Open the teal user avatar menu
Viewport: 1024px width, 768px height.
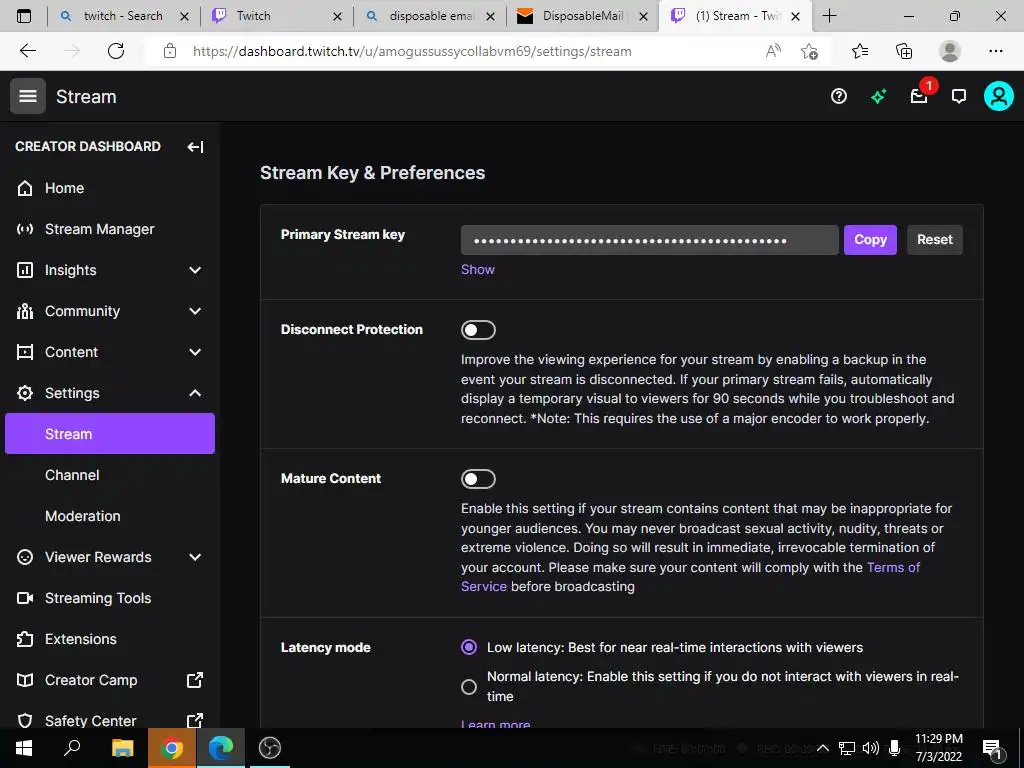click(999, 97)
